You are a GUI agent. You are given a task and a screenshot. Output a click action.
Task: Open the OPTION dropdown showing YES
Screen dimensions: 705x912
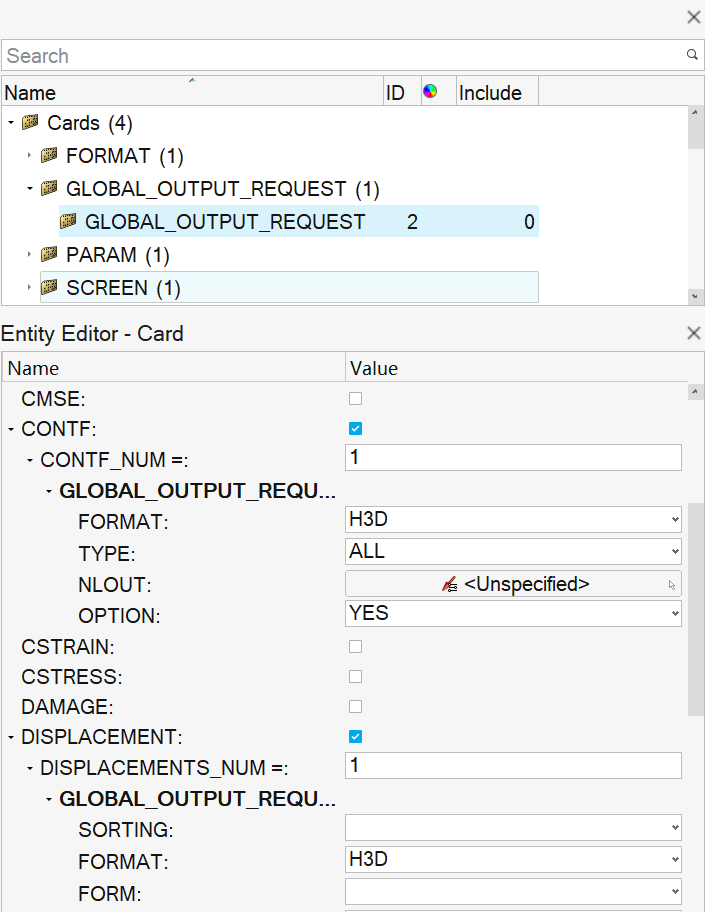click(x=513, y=613)
